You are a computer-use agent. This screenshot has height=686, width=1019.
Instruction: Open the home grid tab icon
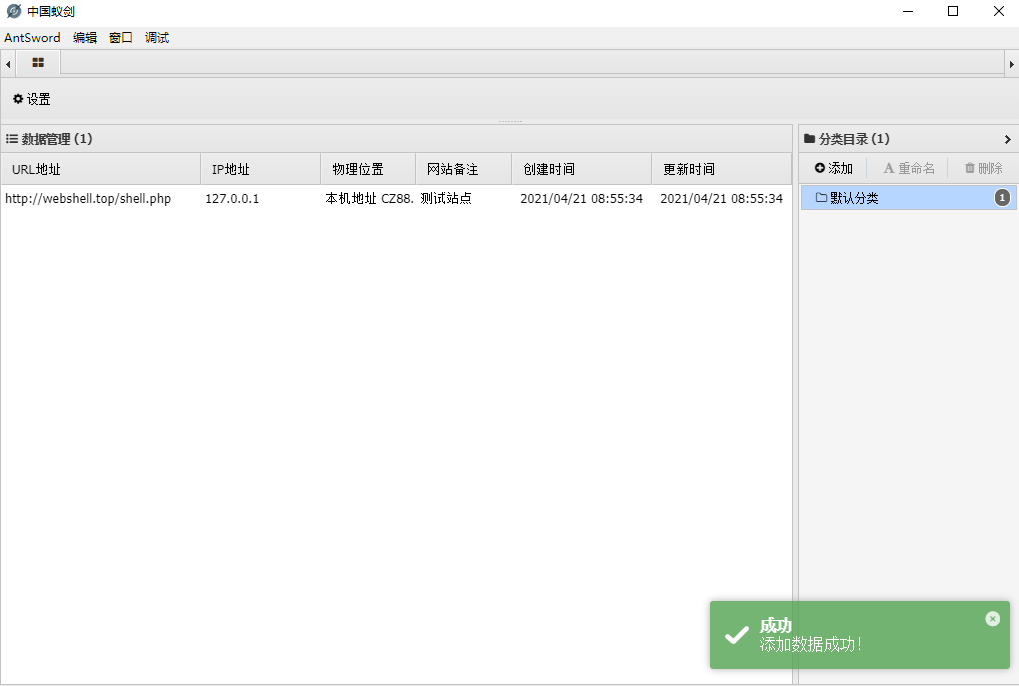(38, 63)
